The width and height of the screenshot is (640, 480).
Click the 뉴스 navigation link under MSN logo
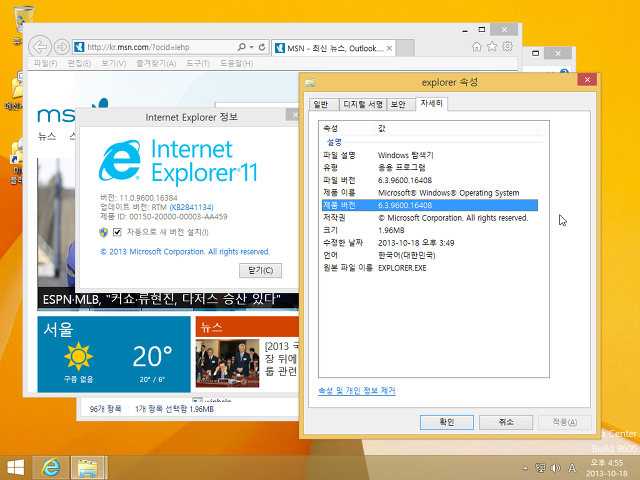coord(47,136)
